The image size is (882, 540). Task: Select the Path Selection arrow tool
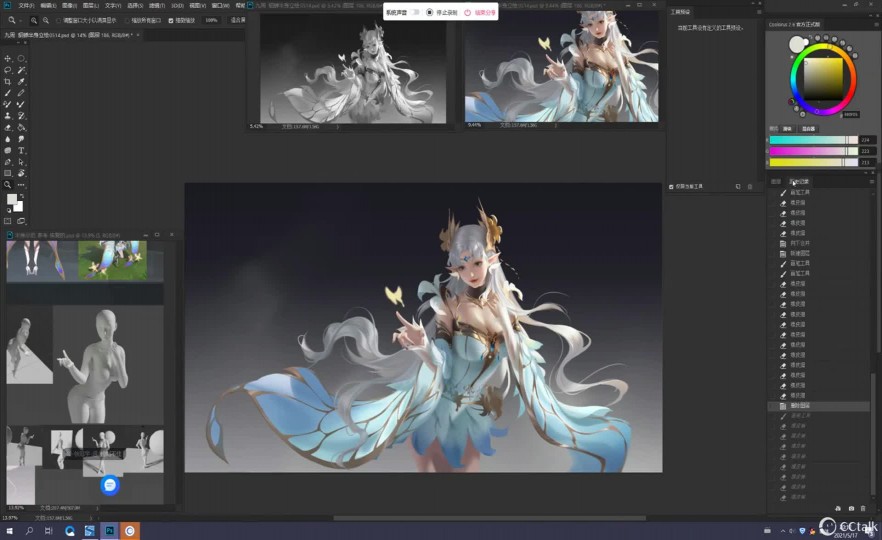[21, 162]
